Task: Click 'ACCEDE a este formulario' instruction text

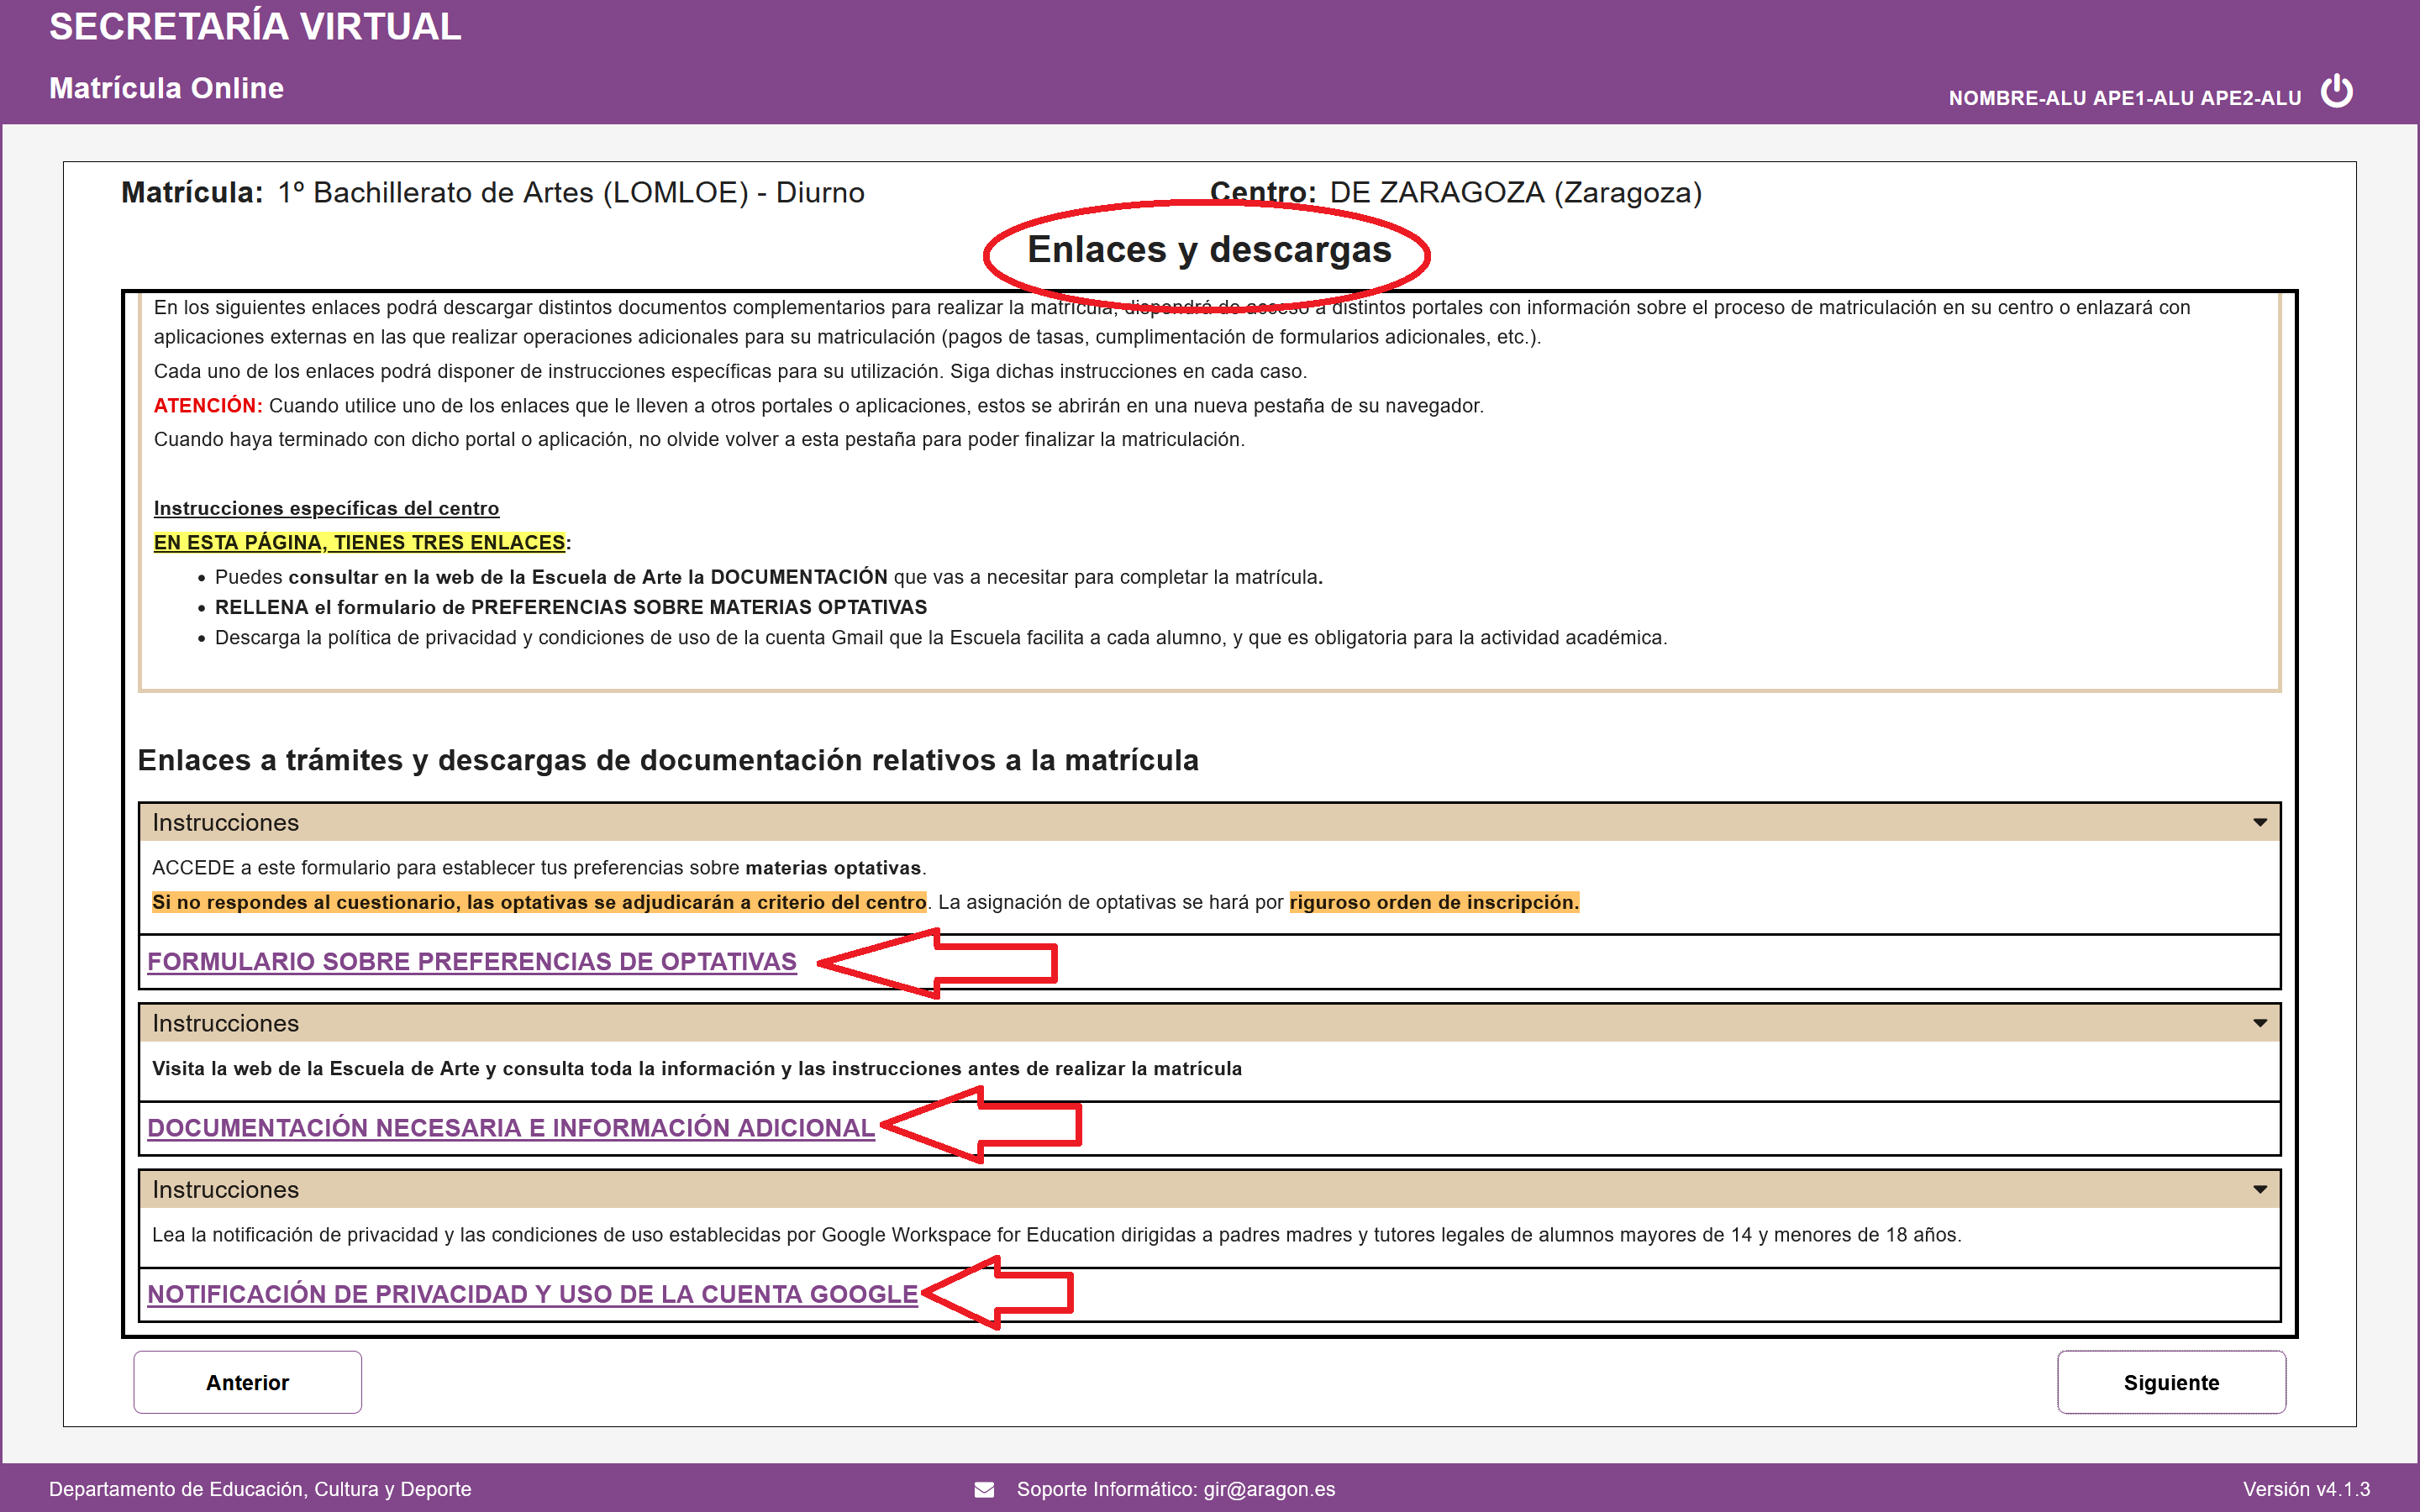Action: 539,868
